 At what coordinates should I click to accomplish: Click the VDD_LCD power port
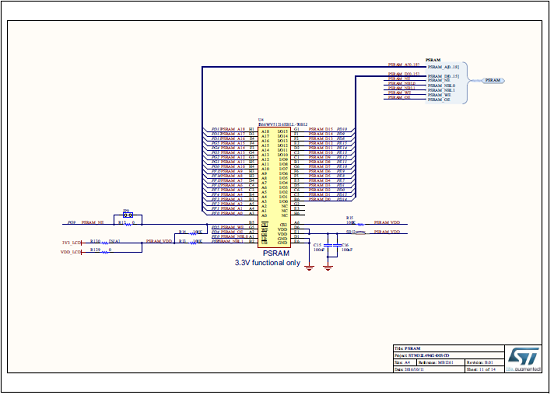click(x=71, y=252)
